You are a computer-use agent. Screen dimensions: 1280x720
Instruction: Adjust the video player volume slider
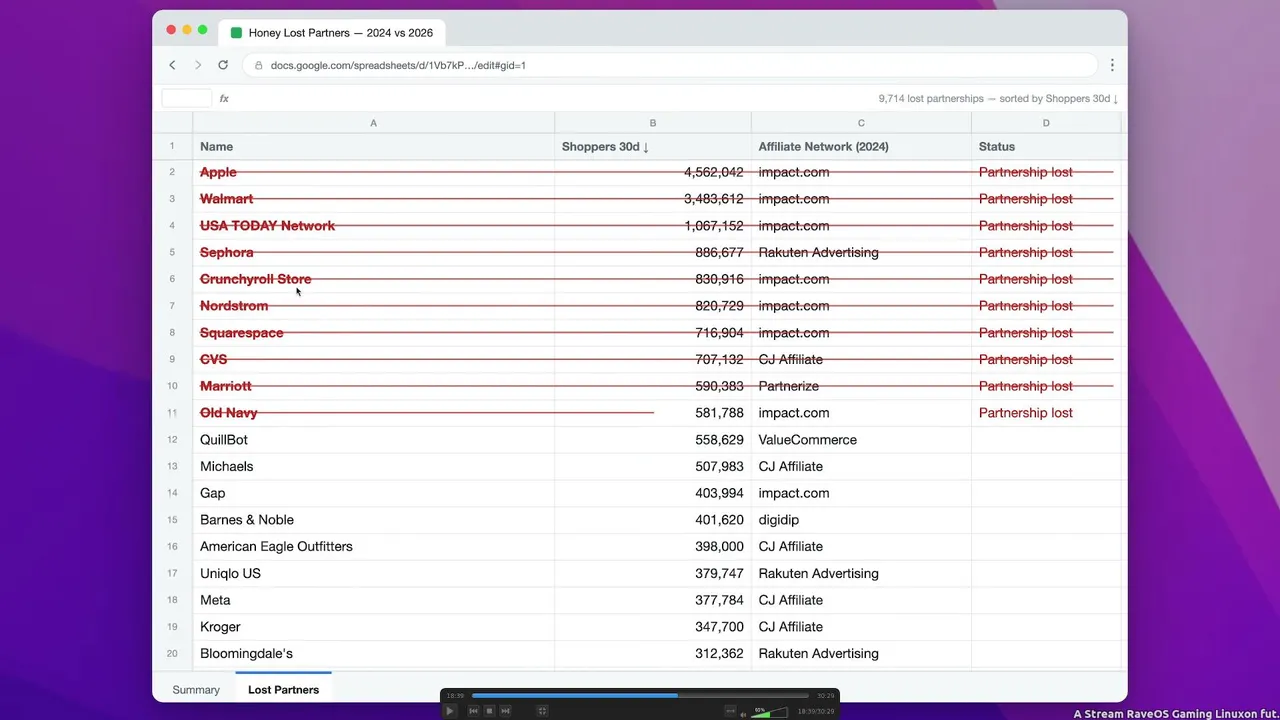pos(770,712)
